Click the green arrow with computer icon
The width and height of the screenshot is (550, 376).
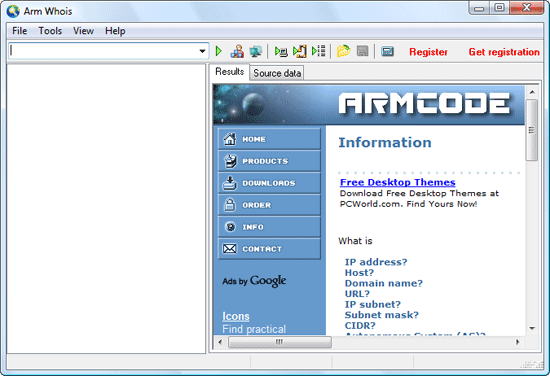(281, 51)
